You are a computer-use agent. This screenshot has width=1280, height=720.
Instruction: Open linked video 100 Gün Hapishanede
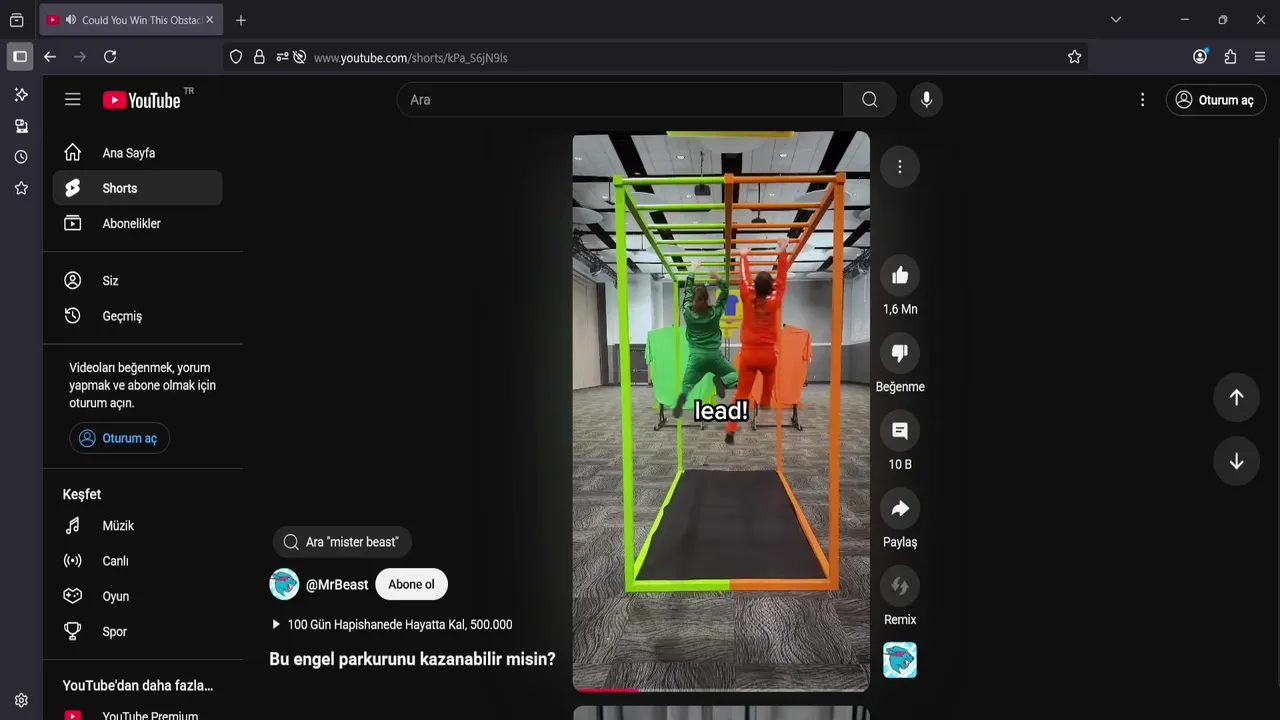(x=391, y=624)
